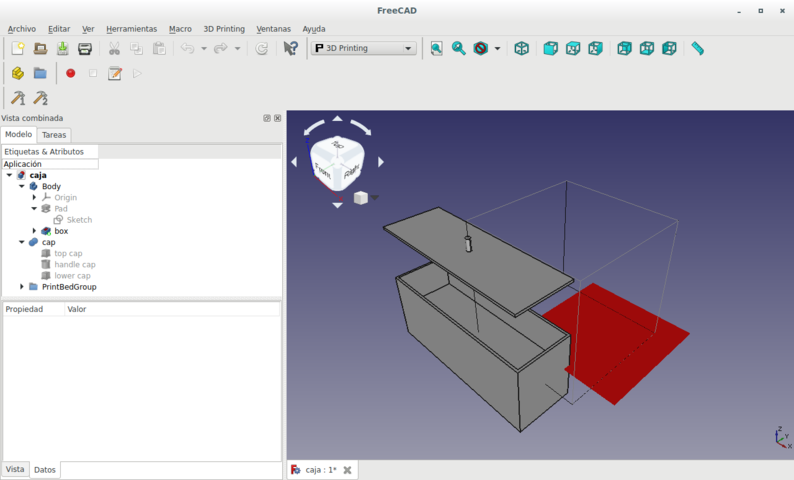Click the Refresh recompute icon
This screenshot has width=794, height=480.
tap(261, 48)
